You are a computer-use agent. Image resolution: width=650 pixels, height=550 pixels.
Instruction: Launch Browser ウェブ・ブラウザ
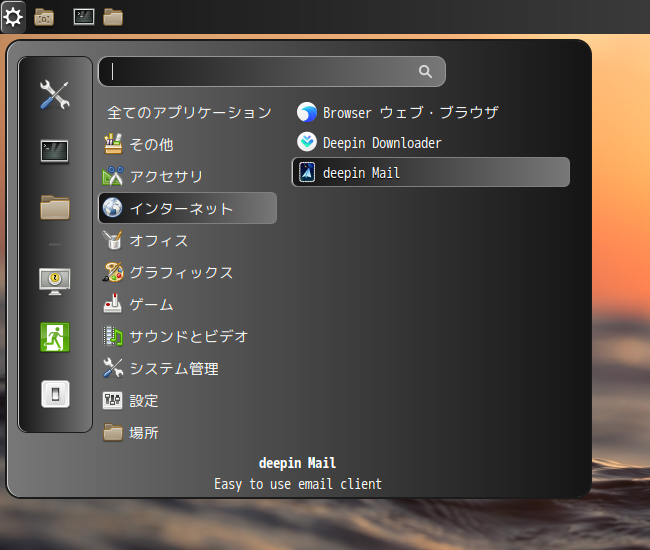point(431,112)
